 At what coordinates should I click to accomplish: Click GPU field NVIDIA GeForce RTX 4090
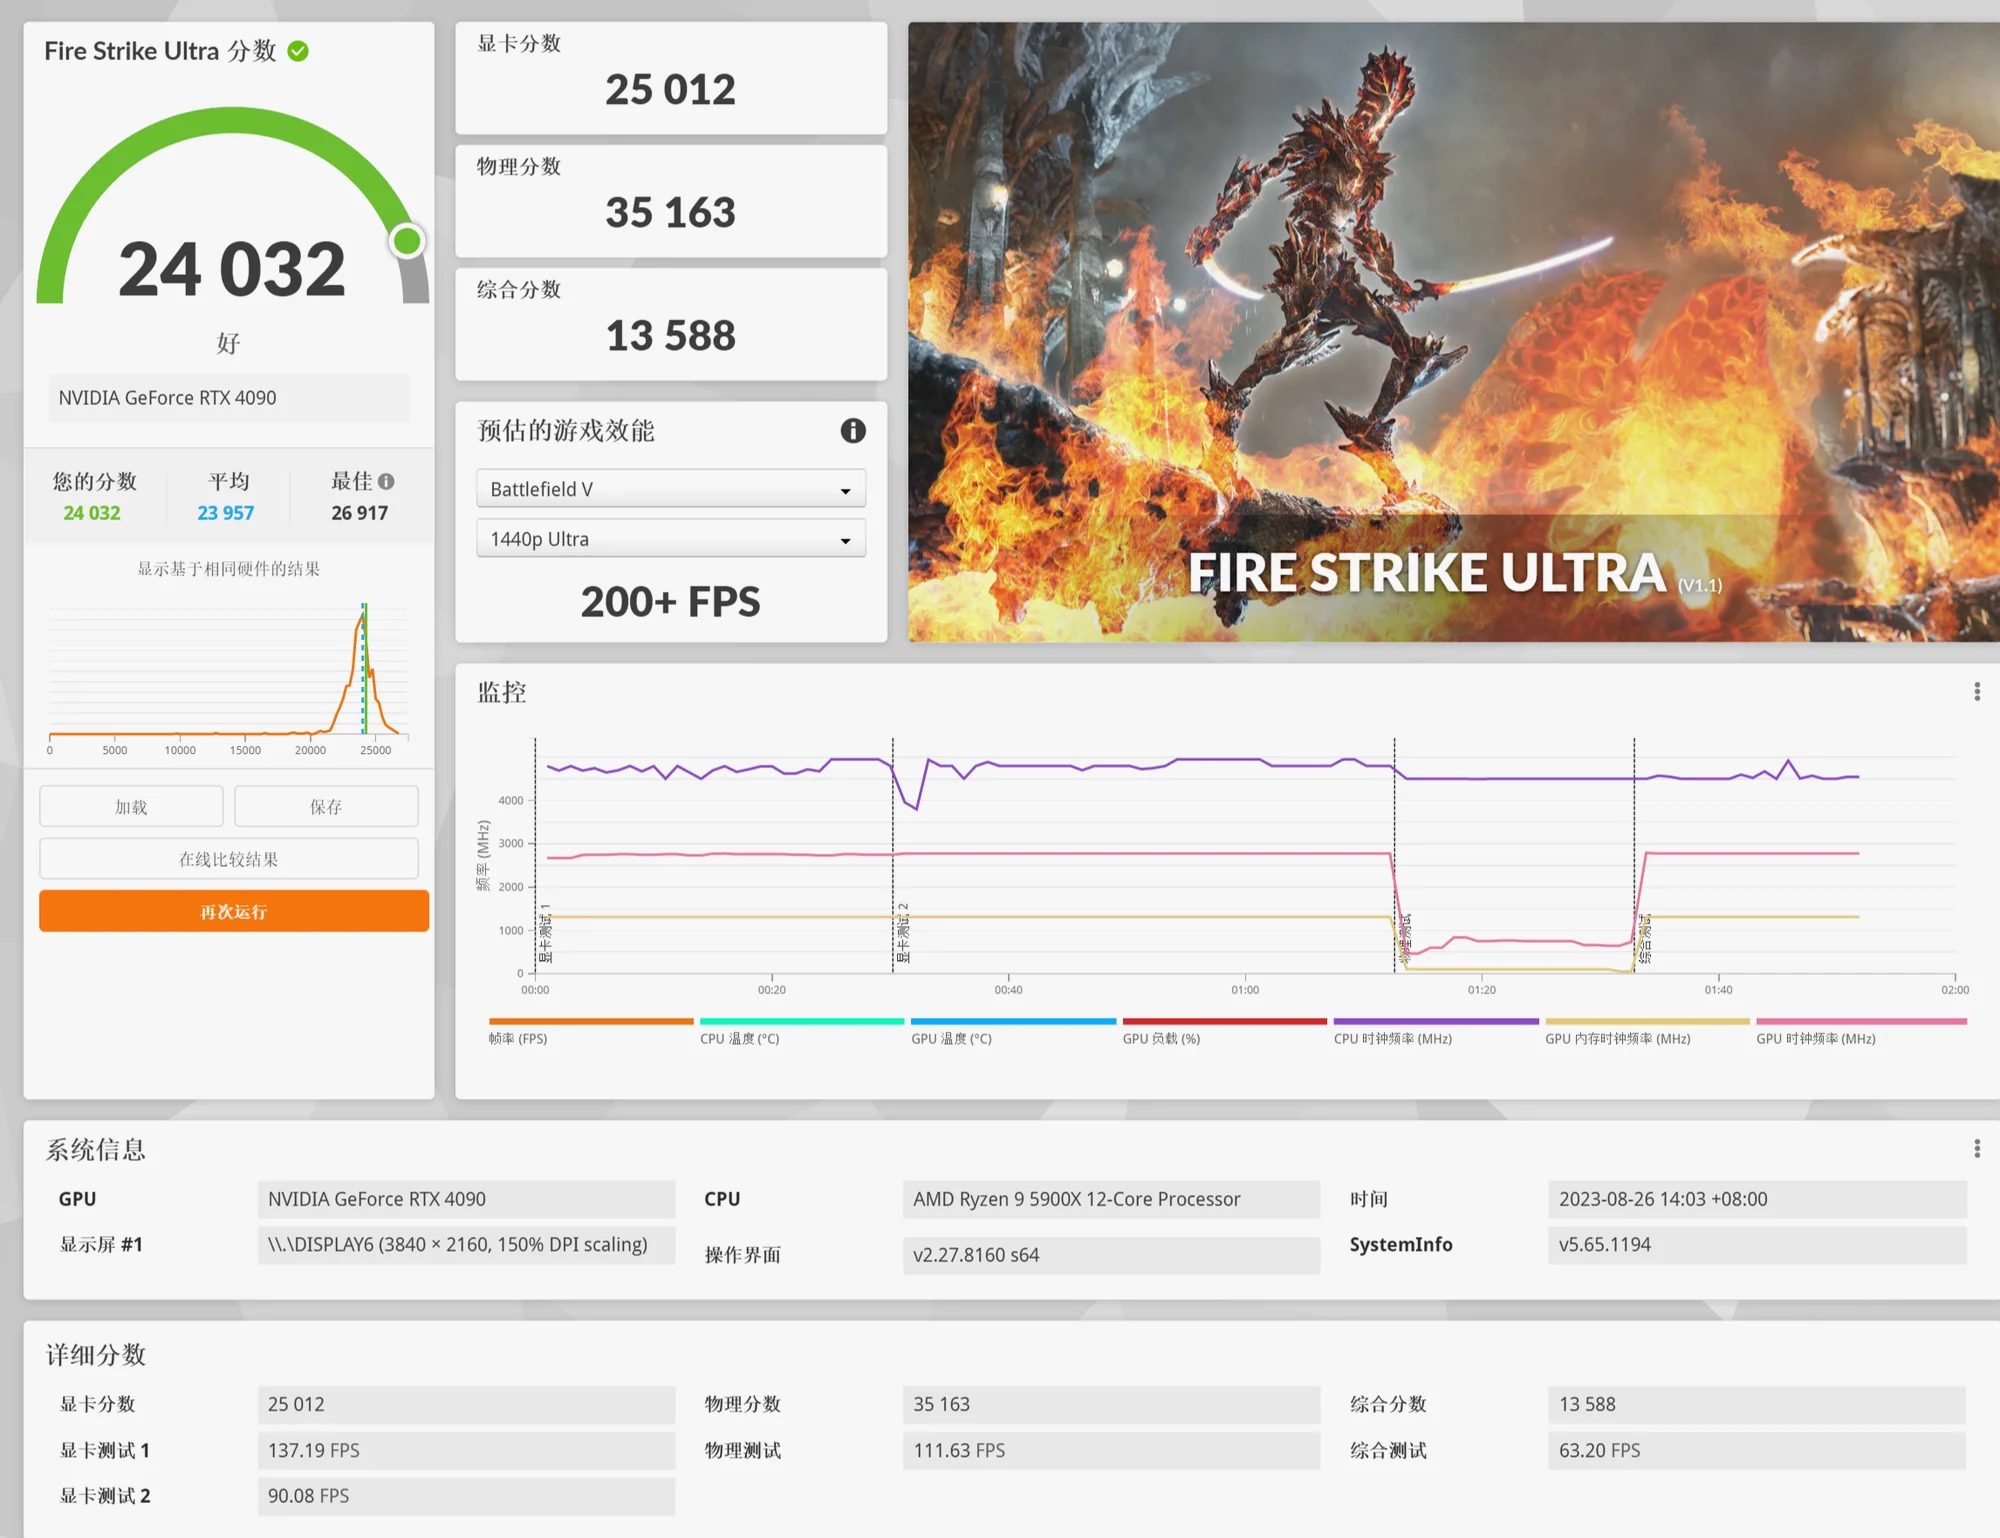[x=466, y=1199]
